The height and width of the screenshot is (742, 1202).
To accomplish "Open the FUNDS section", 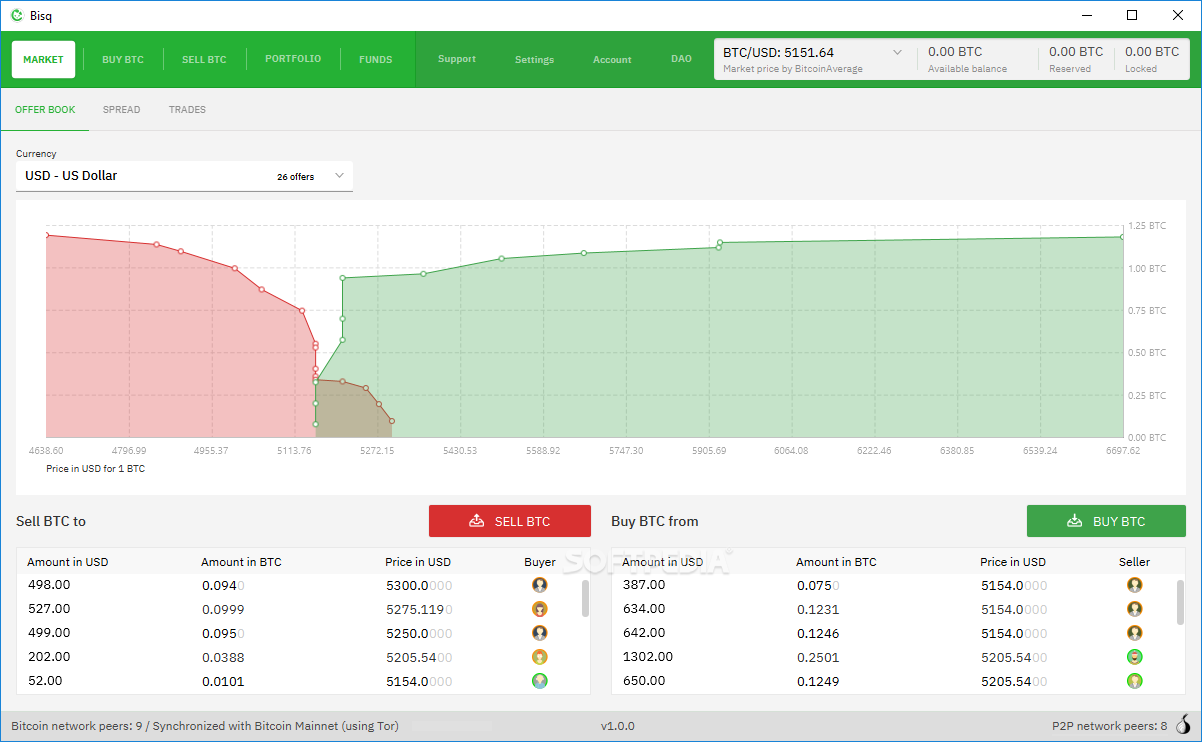I will [x=376, y=60].
